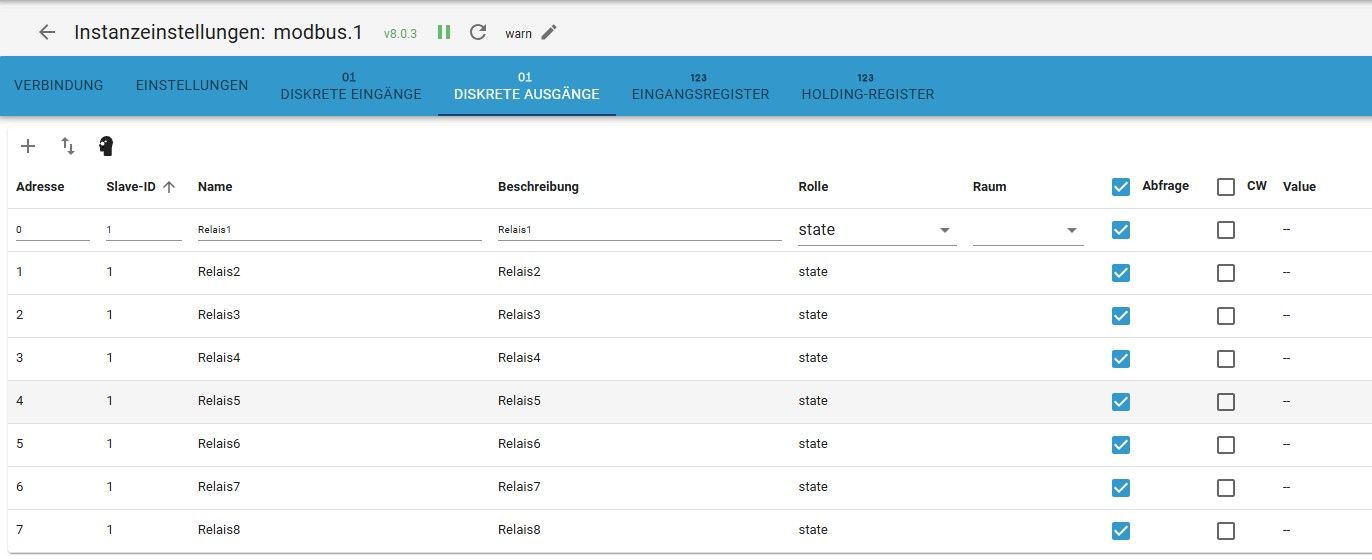Switch to the Holding-Register tab
Screen dimensions: 1372x560
point(867,87)
